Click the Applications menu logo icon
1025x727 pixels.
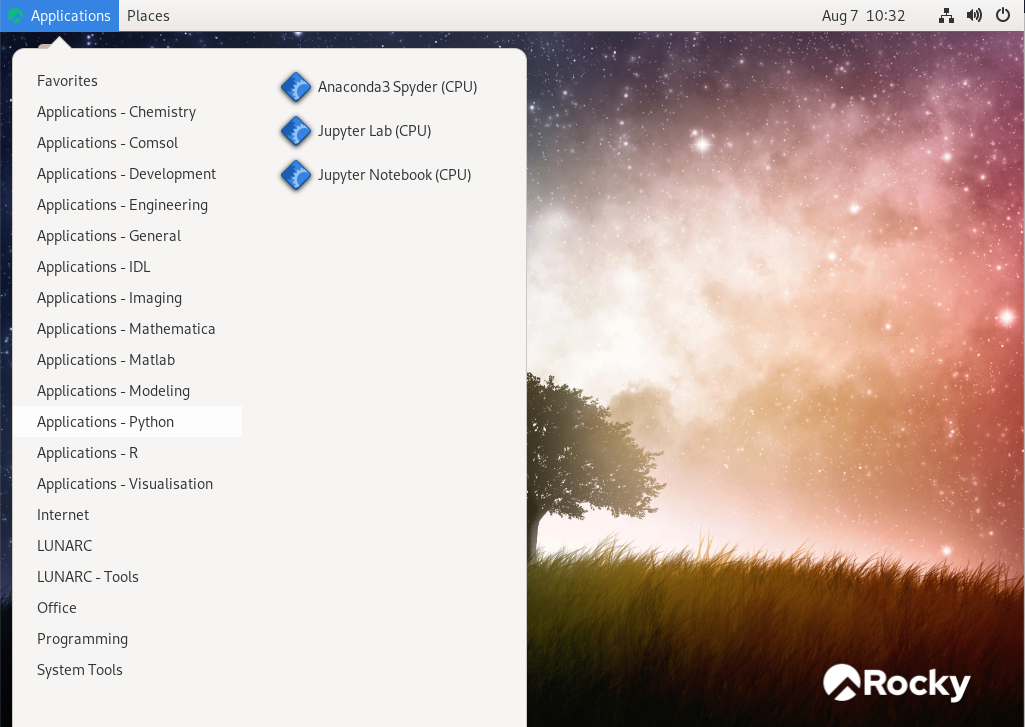[16, 16]
